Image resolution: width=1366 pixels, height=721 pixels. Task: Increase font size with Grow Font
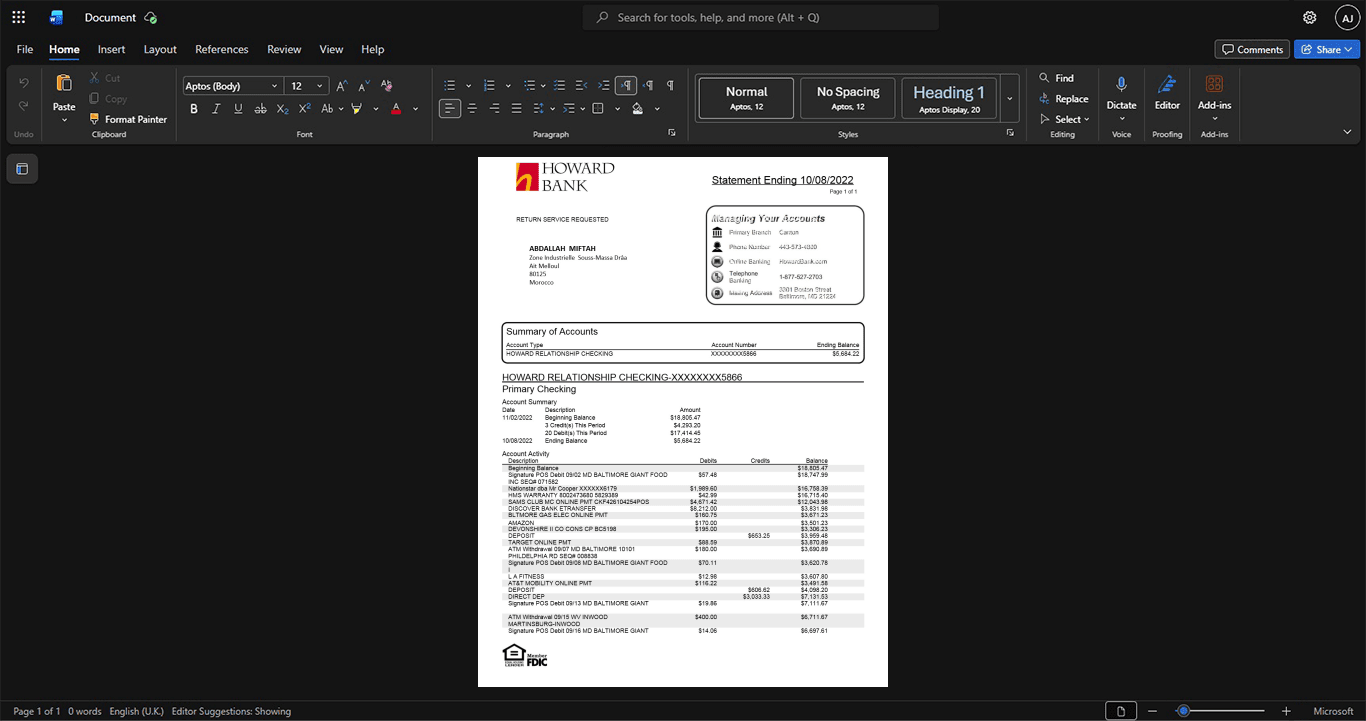342,86
